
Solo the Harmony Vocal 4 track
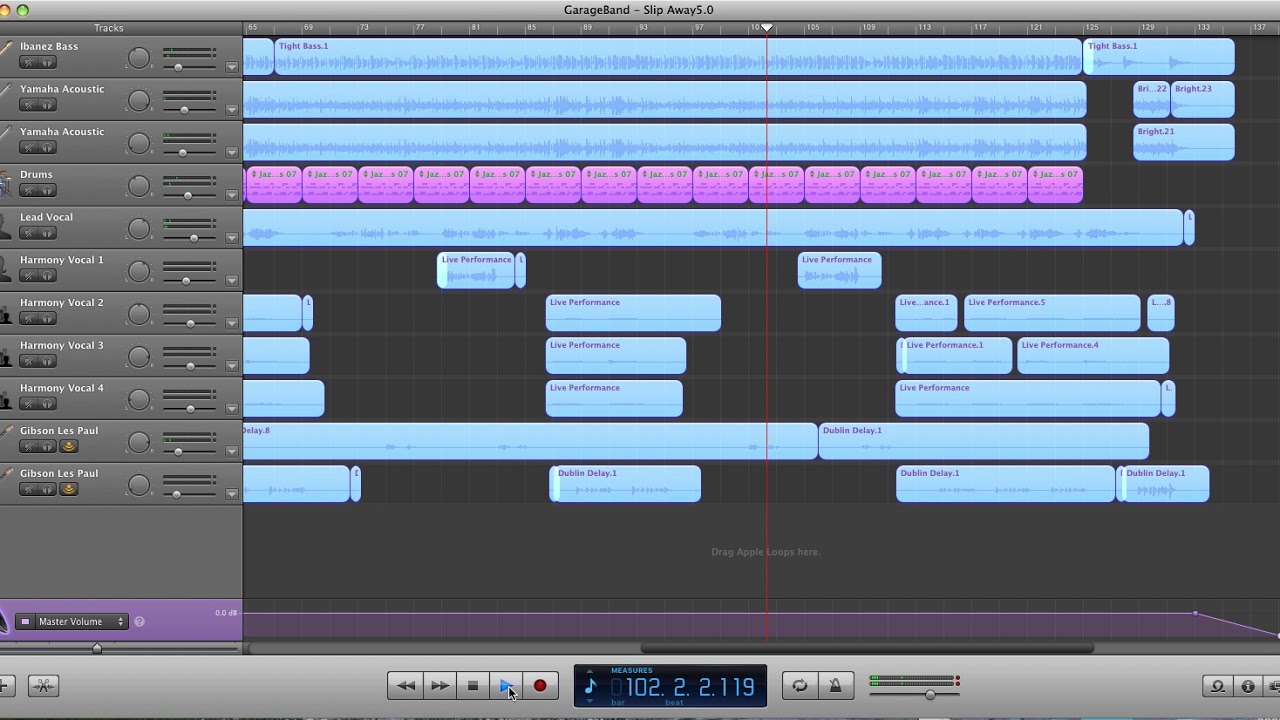tap(46, 404)
